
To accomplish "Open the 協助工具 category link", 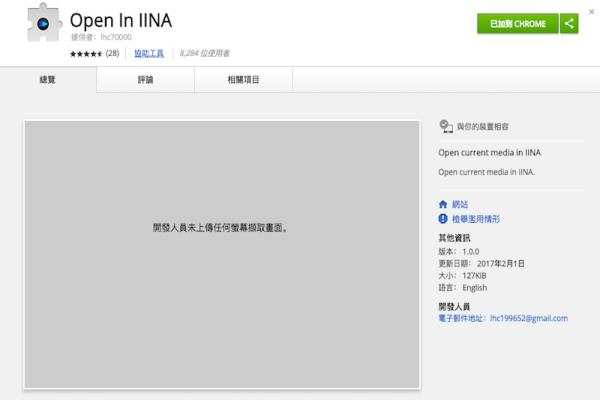I will [x=149, y=53].
